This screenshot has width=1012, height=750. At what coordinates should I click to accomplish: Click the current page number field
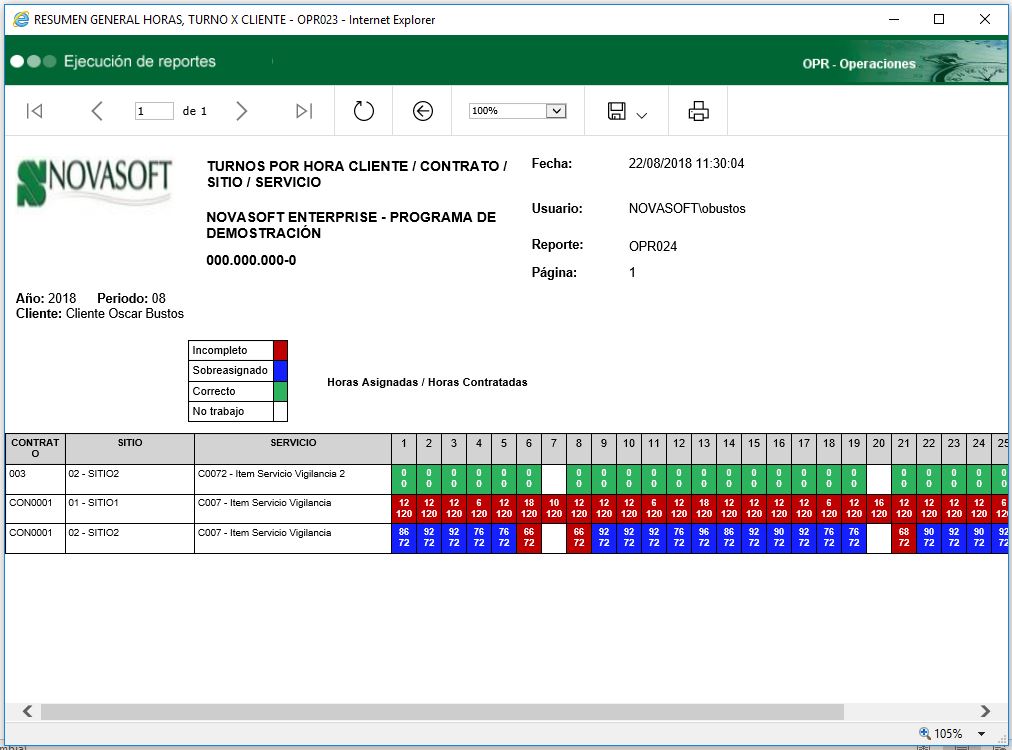tap(154, 111)
